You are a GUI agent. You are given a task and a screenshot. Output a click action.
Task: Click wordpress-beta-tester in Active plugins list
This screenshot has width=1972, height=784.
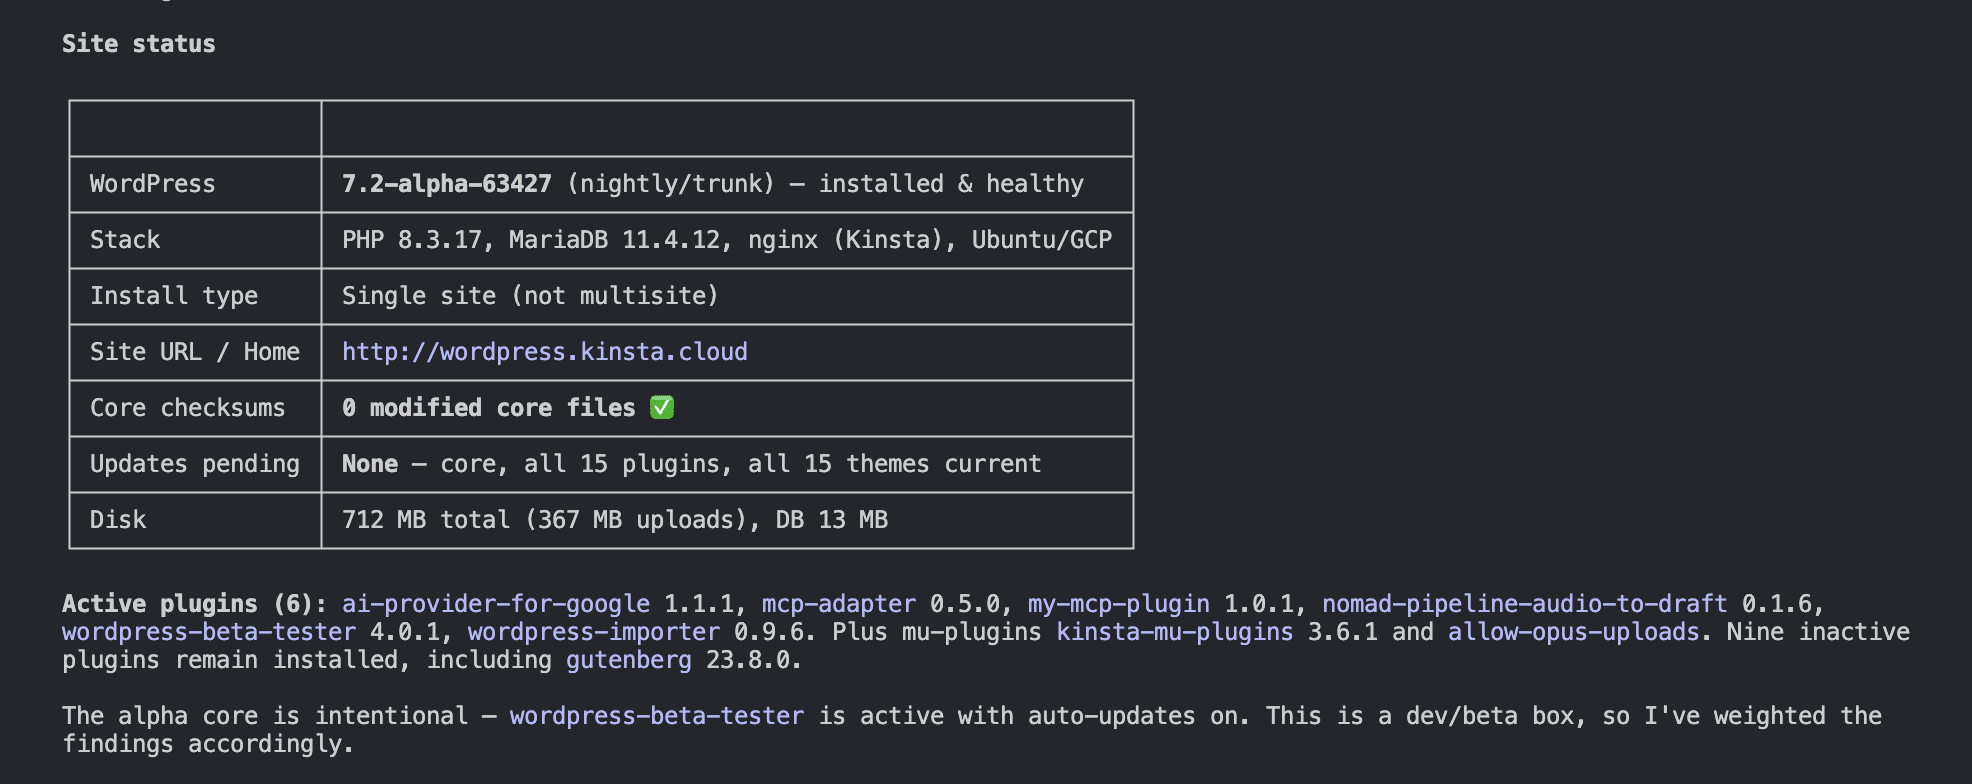pyautogui.click(x=209, y=632)
